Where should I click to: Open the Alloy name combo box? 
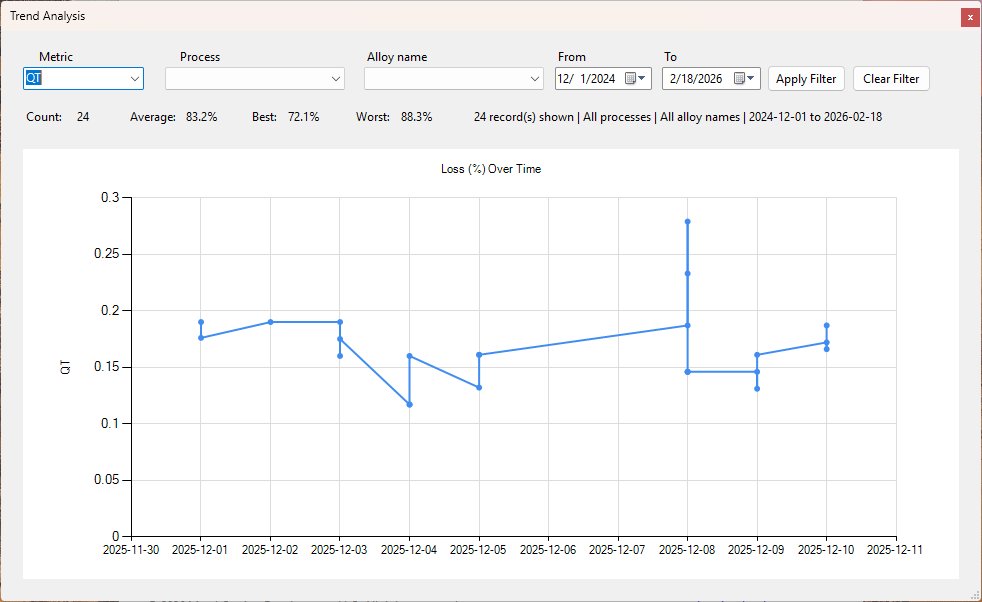[454, 79]
